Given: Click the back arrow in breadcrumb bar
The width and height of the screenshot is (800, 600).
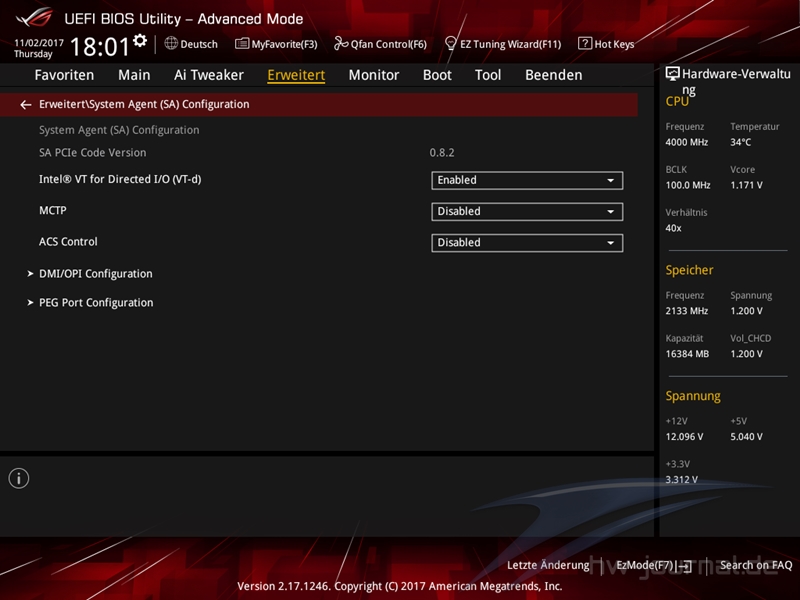Looking at the screenshot, I should [26, 105].
